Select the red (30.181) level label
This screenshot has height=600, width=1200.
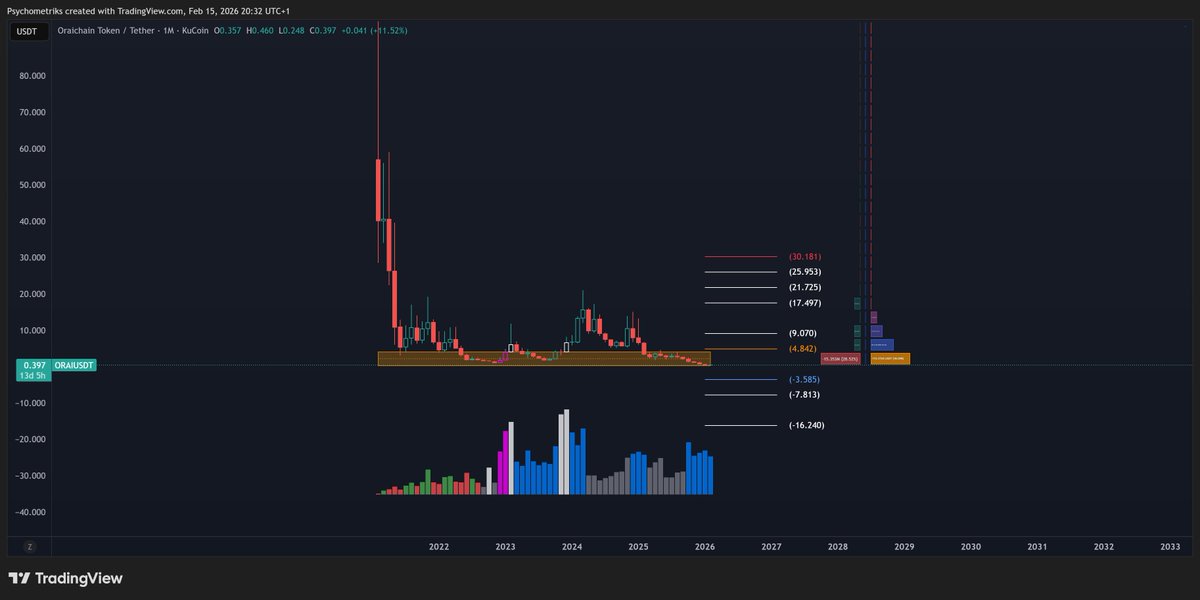click(x=805, y=257)
